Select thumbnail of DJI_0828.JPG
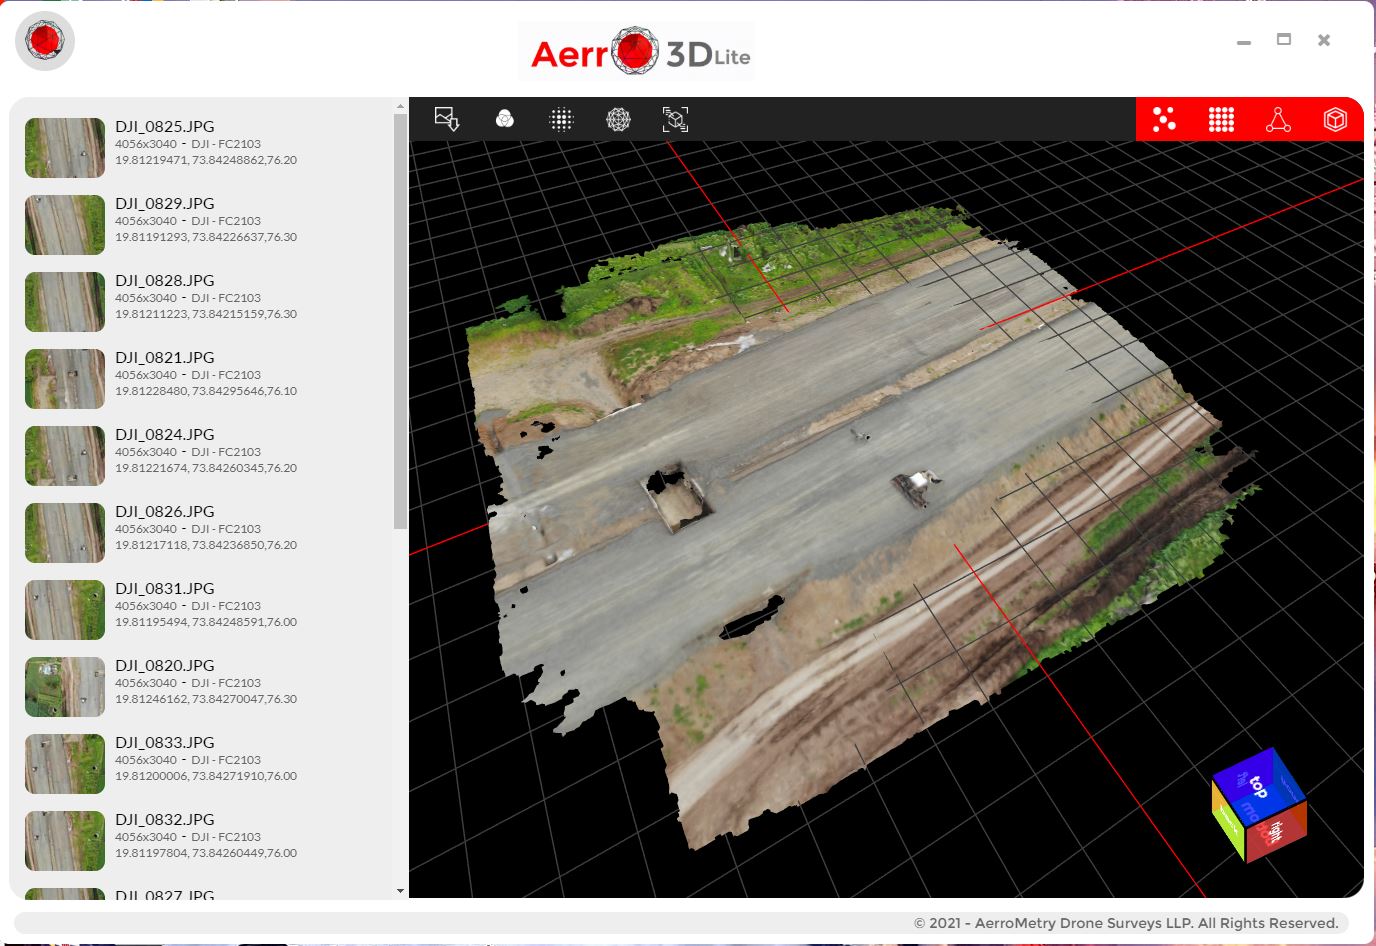1376x946 pixels. pyautogui.click(x=65, y=302)
